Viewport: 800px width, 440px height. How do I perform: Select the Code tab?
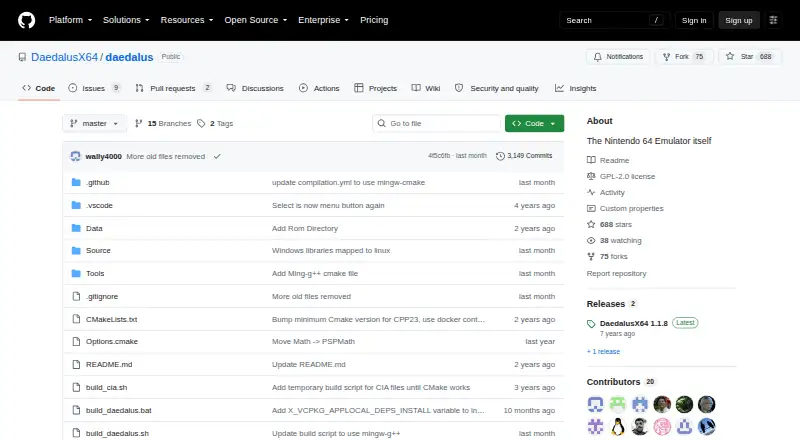(x=39, y=88)
